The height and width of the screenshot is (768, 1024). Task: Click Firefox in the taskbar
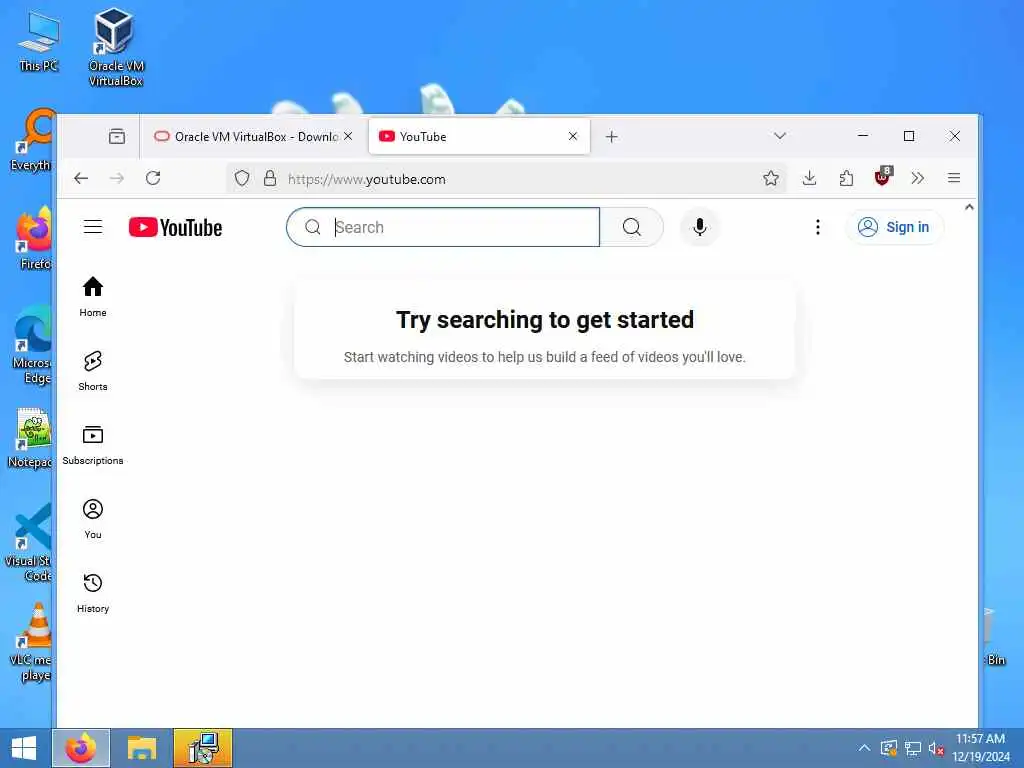click(81, 748)
